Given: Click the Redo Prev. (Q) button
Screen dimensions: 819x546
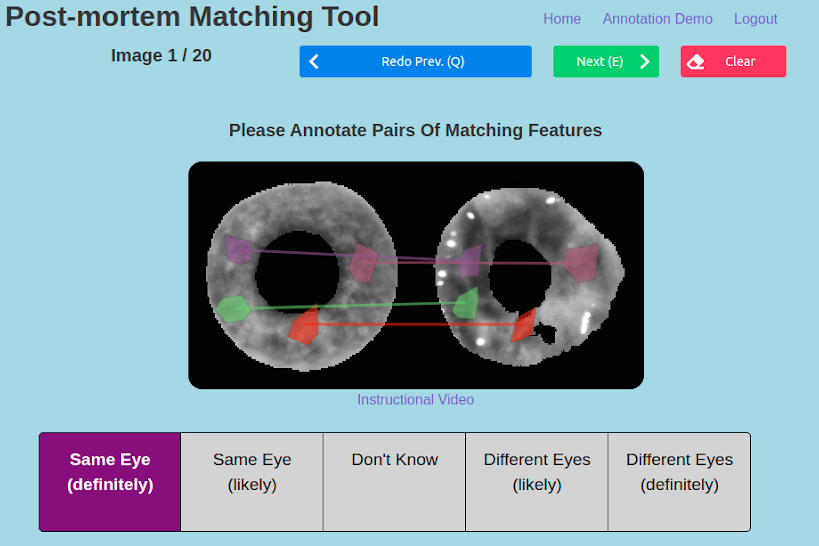Looking at the screenshot, I should pyautogui.click(x=416, y=62).
